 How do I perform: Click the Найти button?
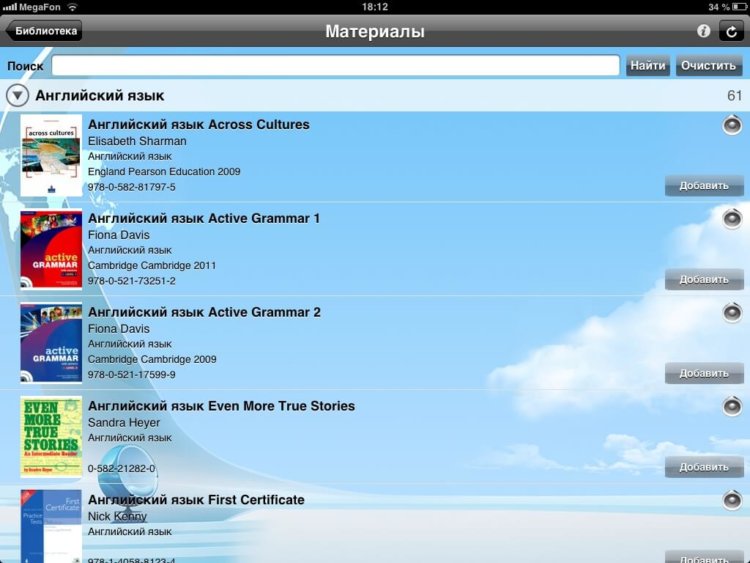[x=648, y=66]
